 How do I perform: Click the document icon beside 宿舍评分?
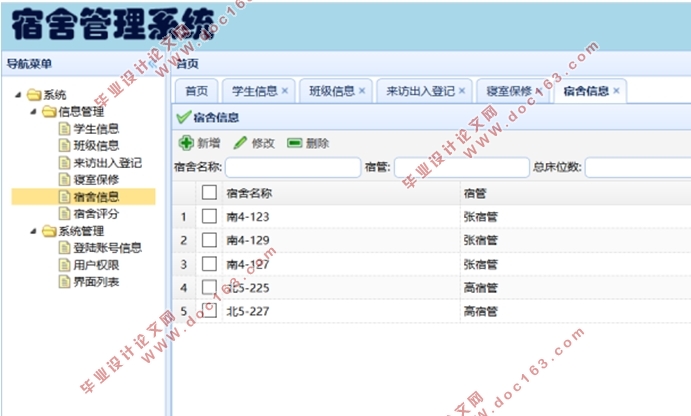[x=64, y=214]
